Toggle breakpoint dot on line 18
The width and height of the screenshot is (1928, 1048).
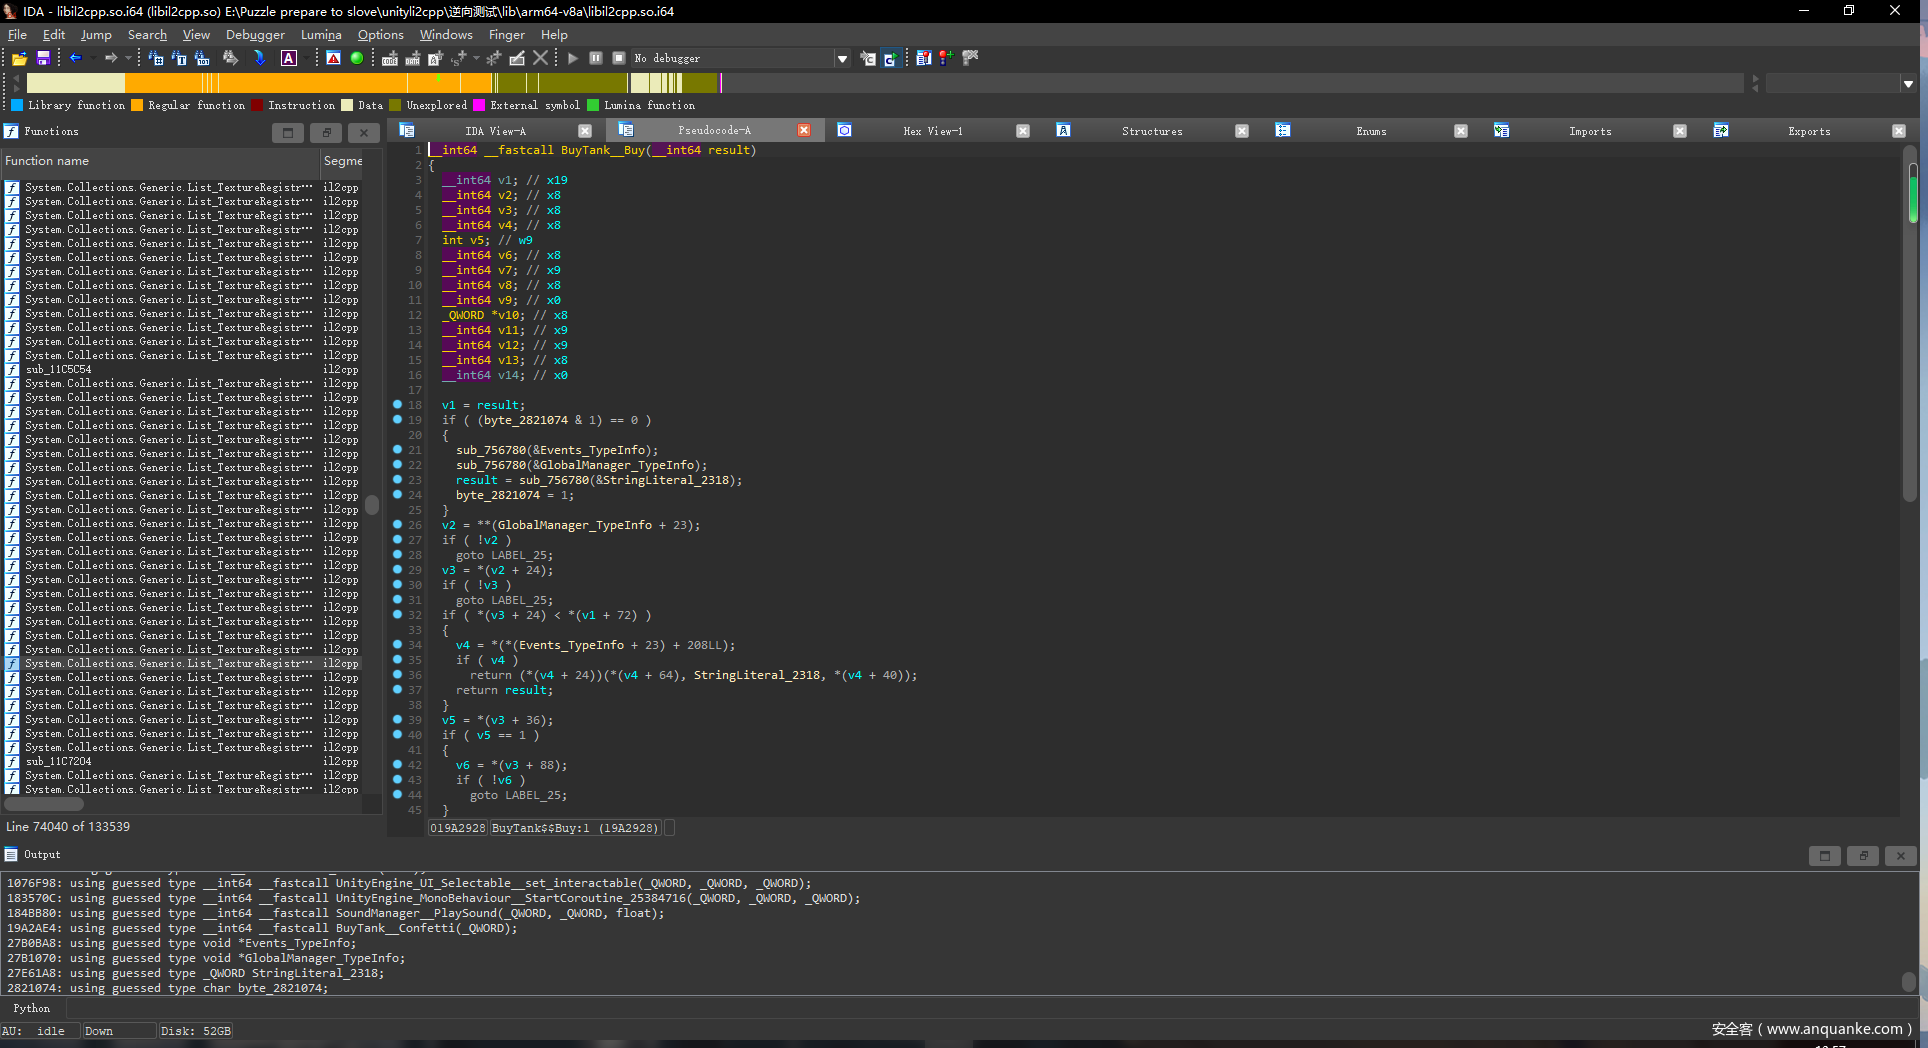397,405
